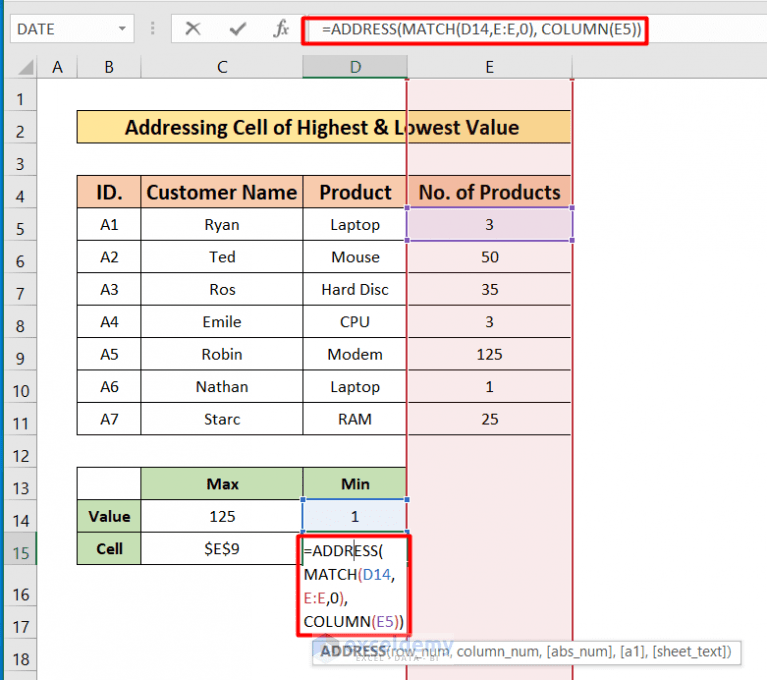
Task: Select Ryan's quantity cell showing 3
Action: click(x=489, y=225)
